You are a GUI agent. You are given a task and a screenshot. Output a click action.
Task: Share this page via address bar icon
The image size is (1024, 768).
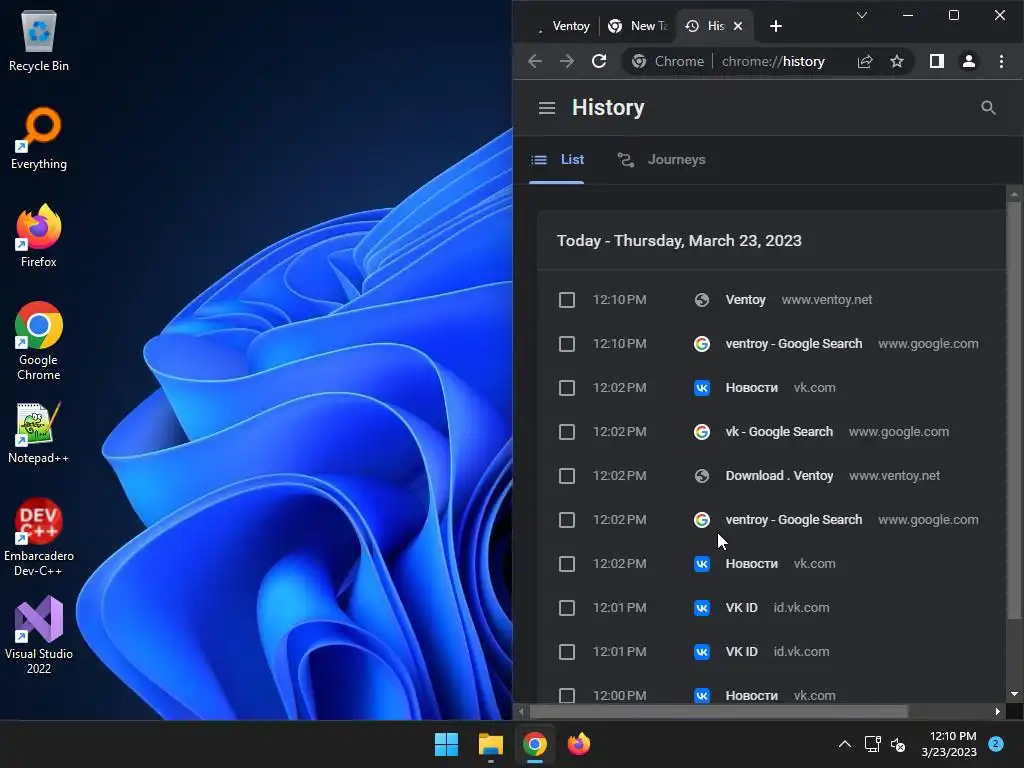click(865, 61)
